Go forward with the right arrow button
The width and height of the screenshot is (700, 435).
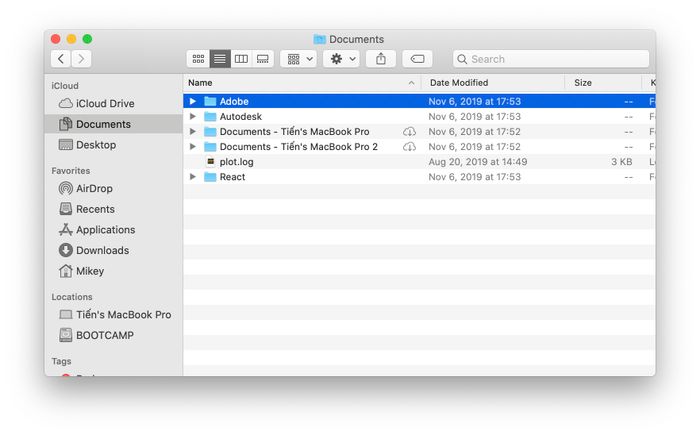point(81,59)
